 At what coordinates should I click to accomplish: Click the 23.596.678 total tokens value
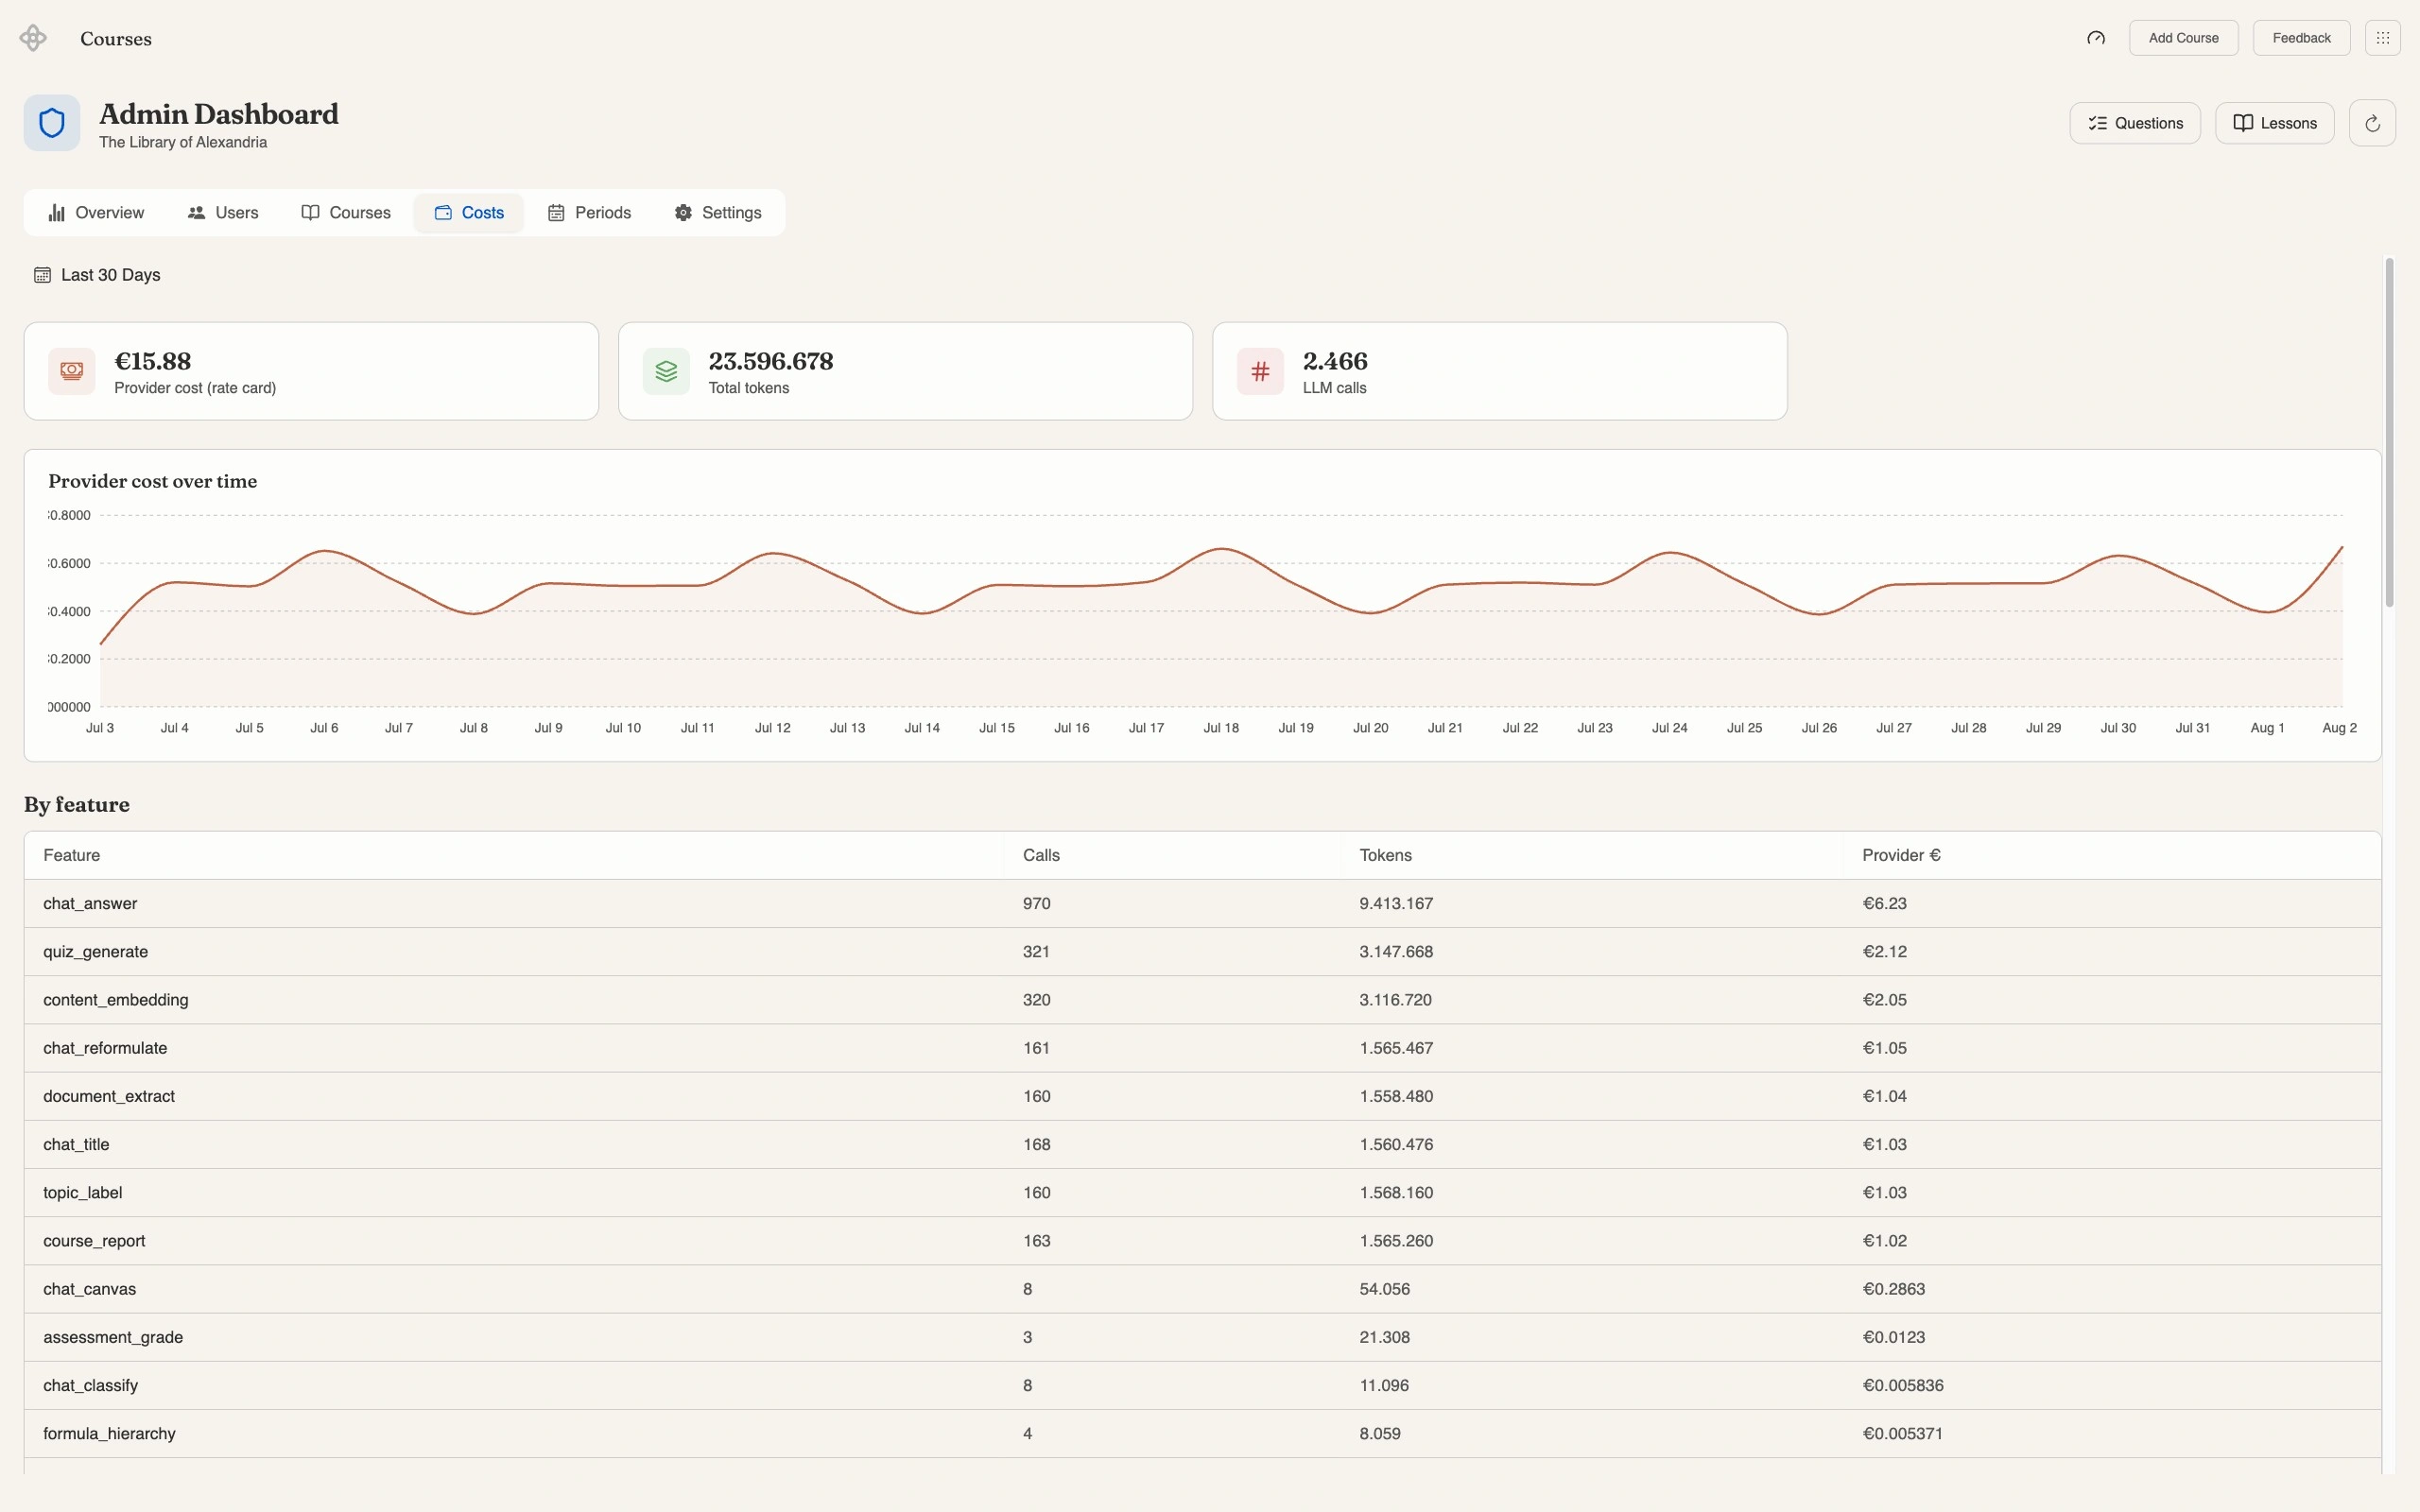[x=771, y=361]
